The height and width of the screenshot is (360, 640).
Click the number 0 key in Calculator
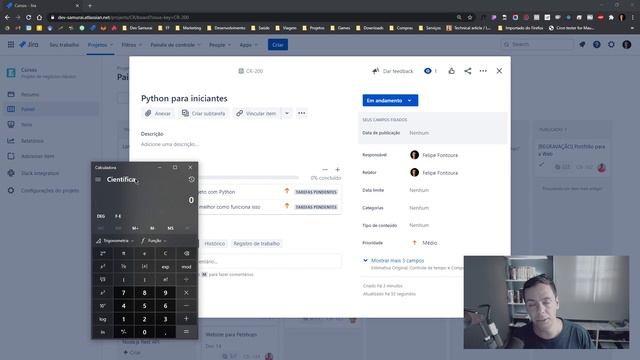144,332
